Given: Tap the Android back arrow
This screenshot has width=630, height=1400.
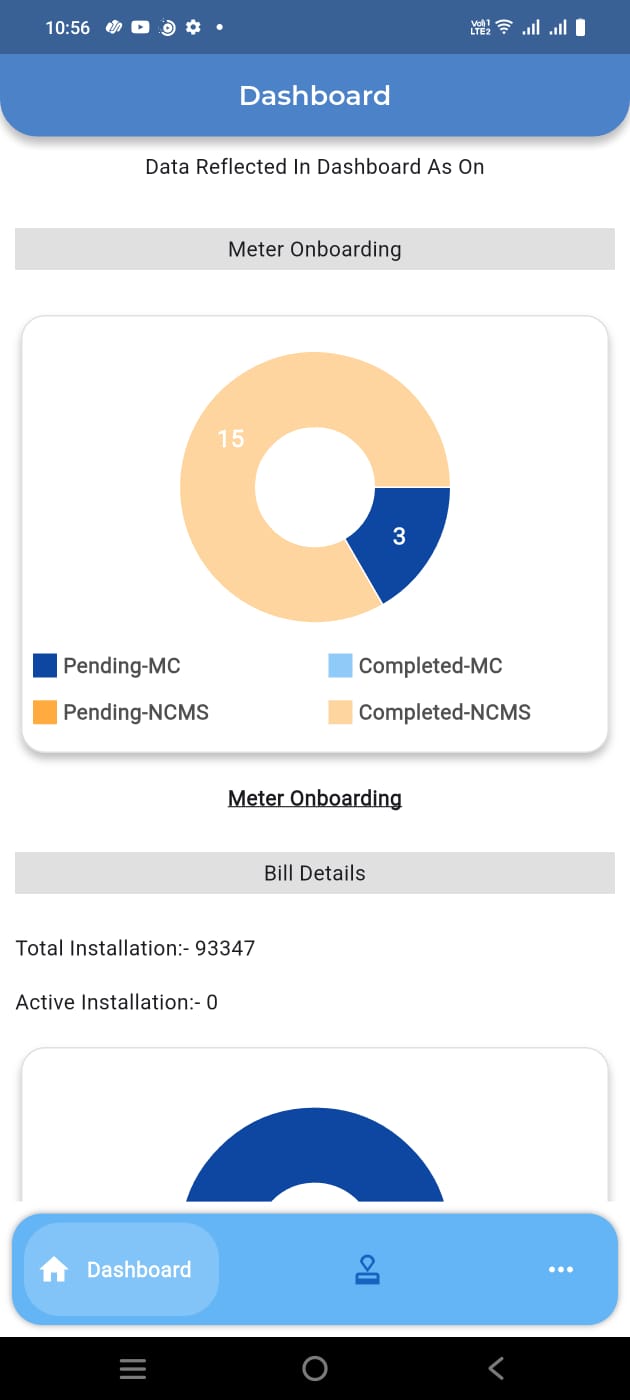Looking at the screenshot, I should [496, 1368].
